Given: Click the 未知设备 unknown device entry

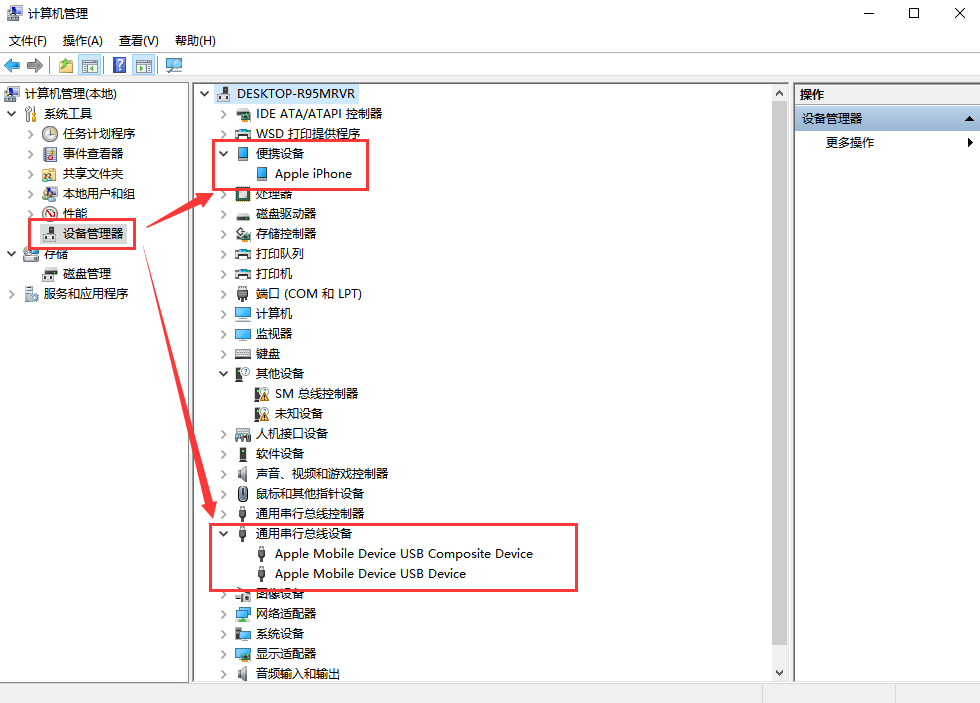Looking at the screenshot, I should (x=299, y=414).
